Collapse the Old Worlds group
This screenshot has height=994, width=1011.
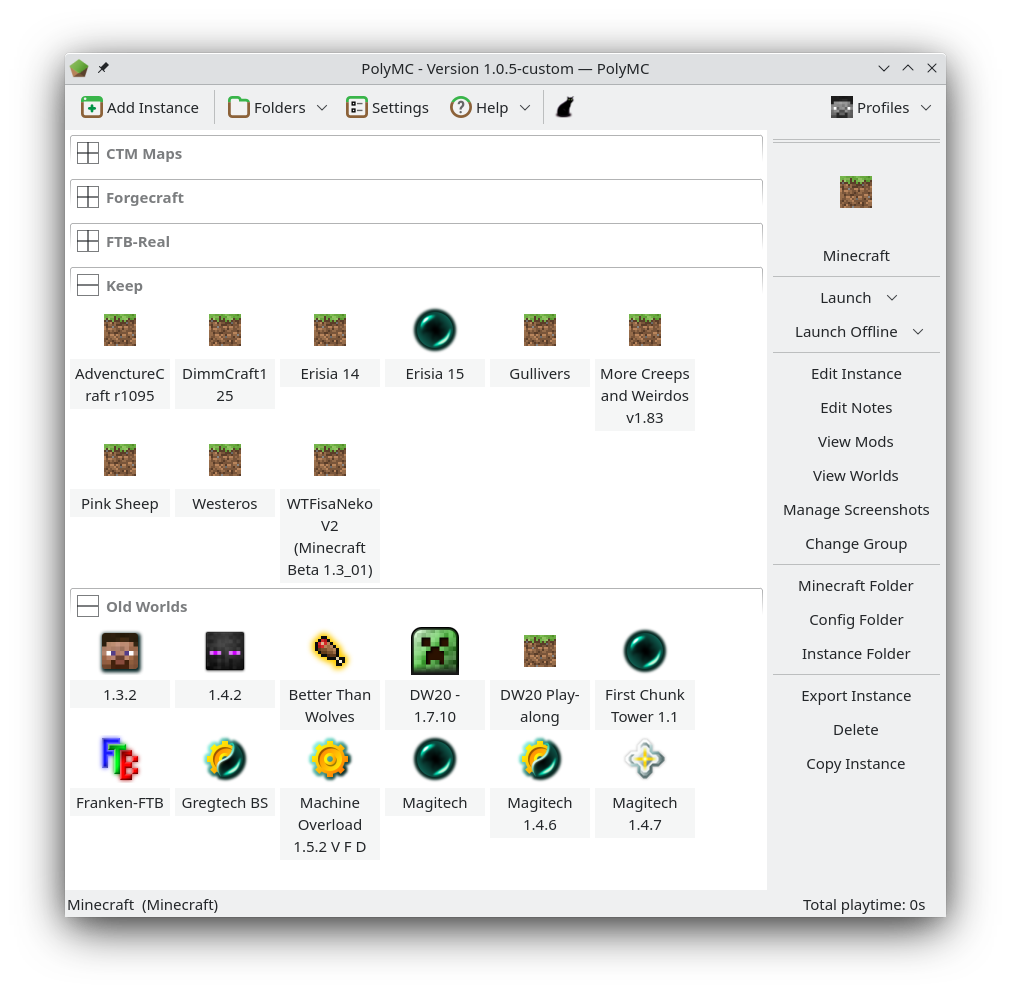(x=88, y=606)
